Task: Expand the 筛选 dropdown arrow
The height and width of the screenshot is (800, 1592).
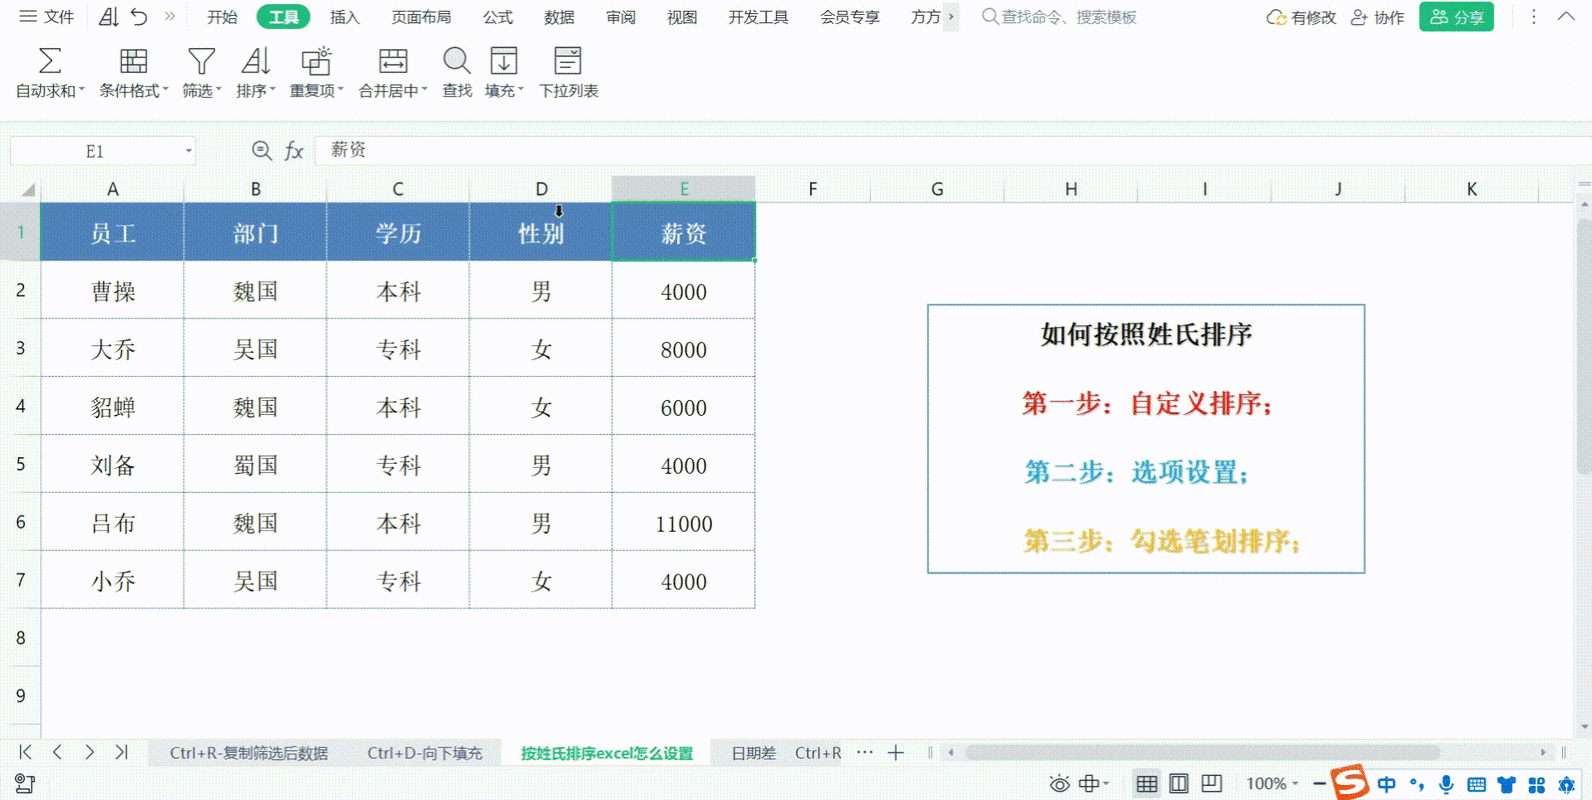Action: (x=218, y=91)
